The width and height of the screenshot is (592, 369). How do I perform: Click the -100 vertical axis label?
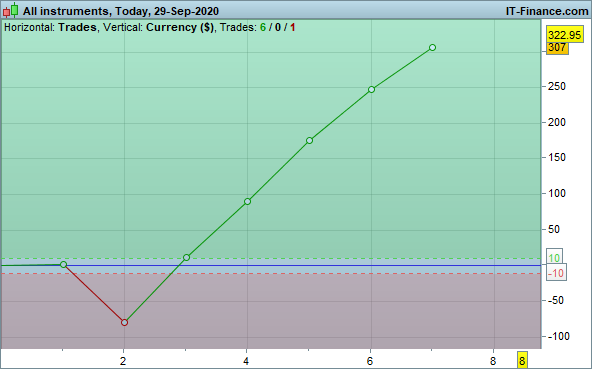[558, 337]
